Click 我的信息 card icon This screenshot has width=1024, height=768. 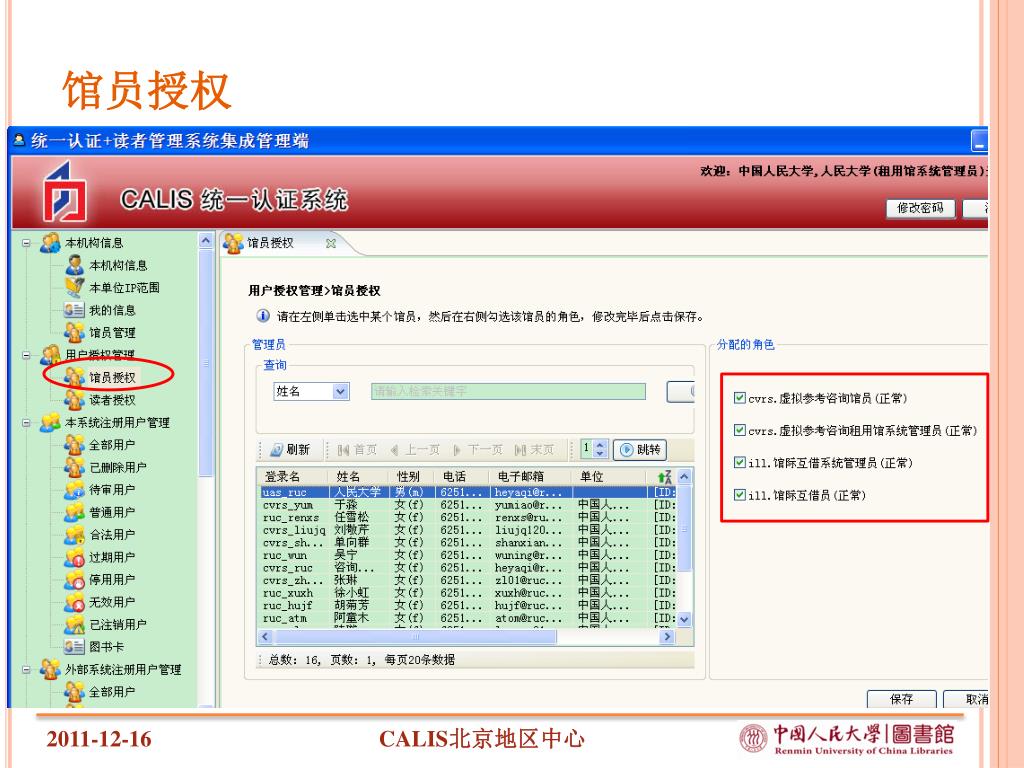[74, 310]
